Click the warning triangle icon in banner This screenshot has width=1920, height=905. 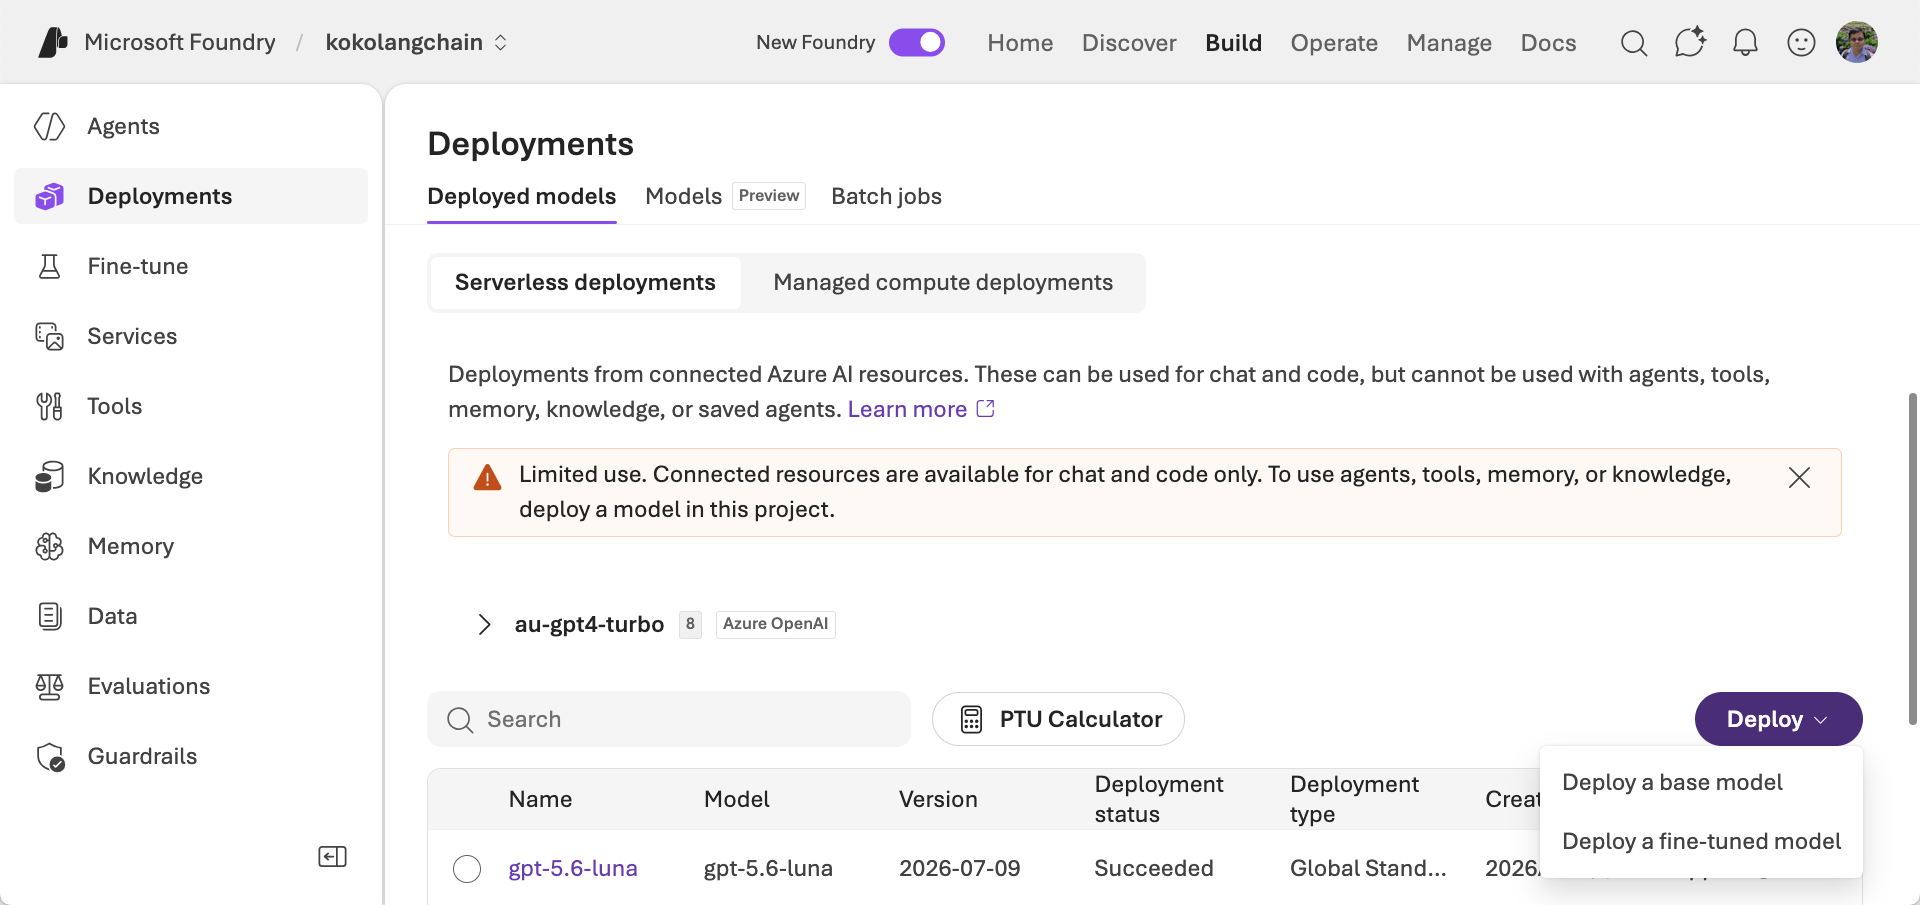point(487,477)
